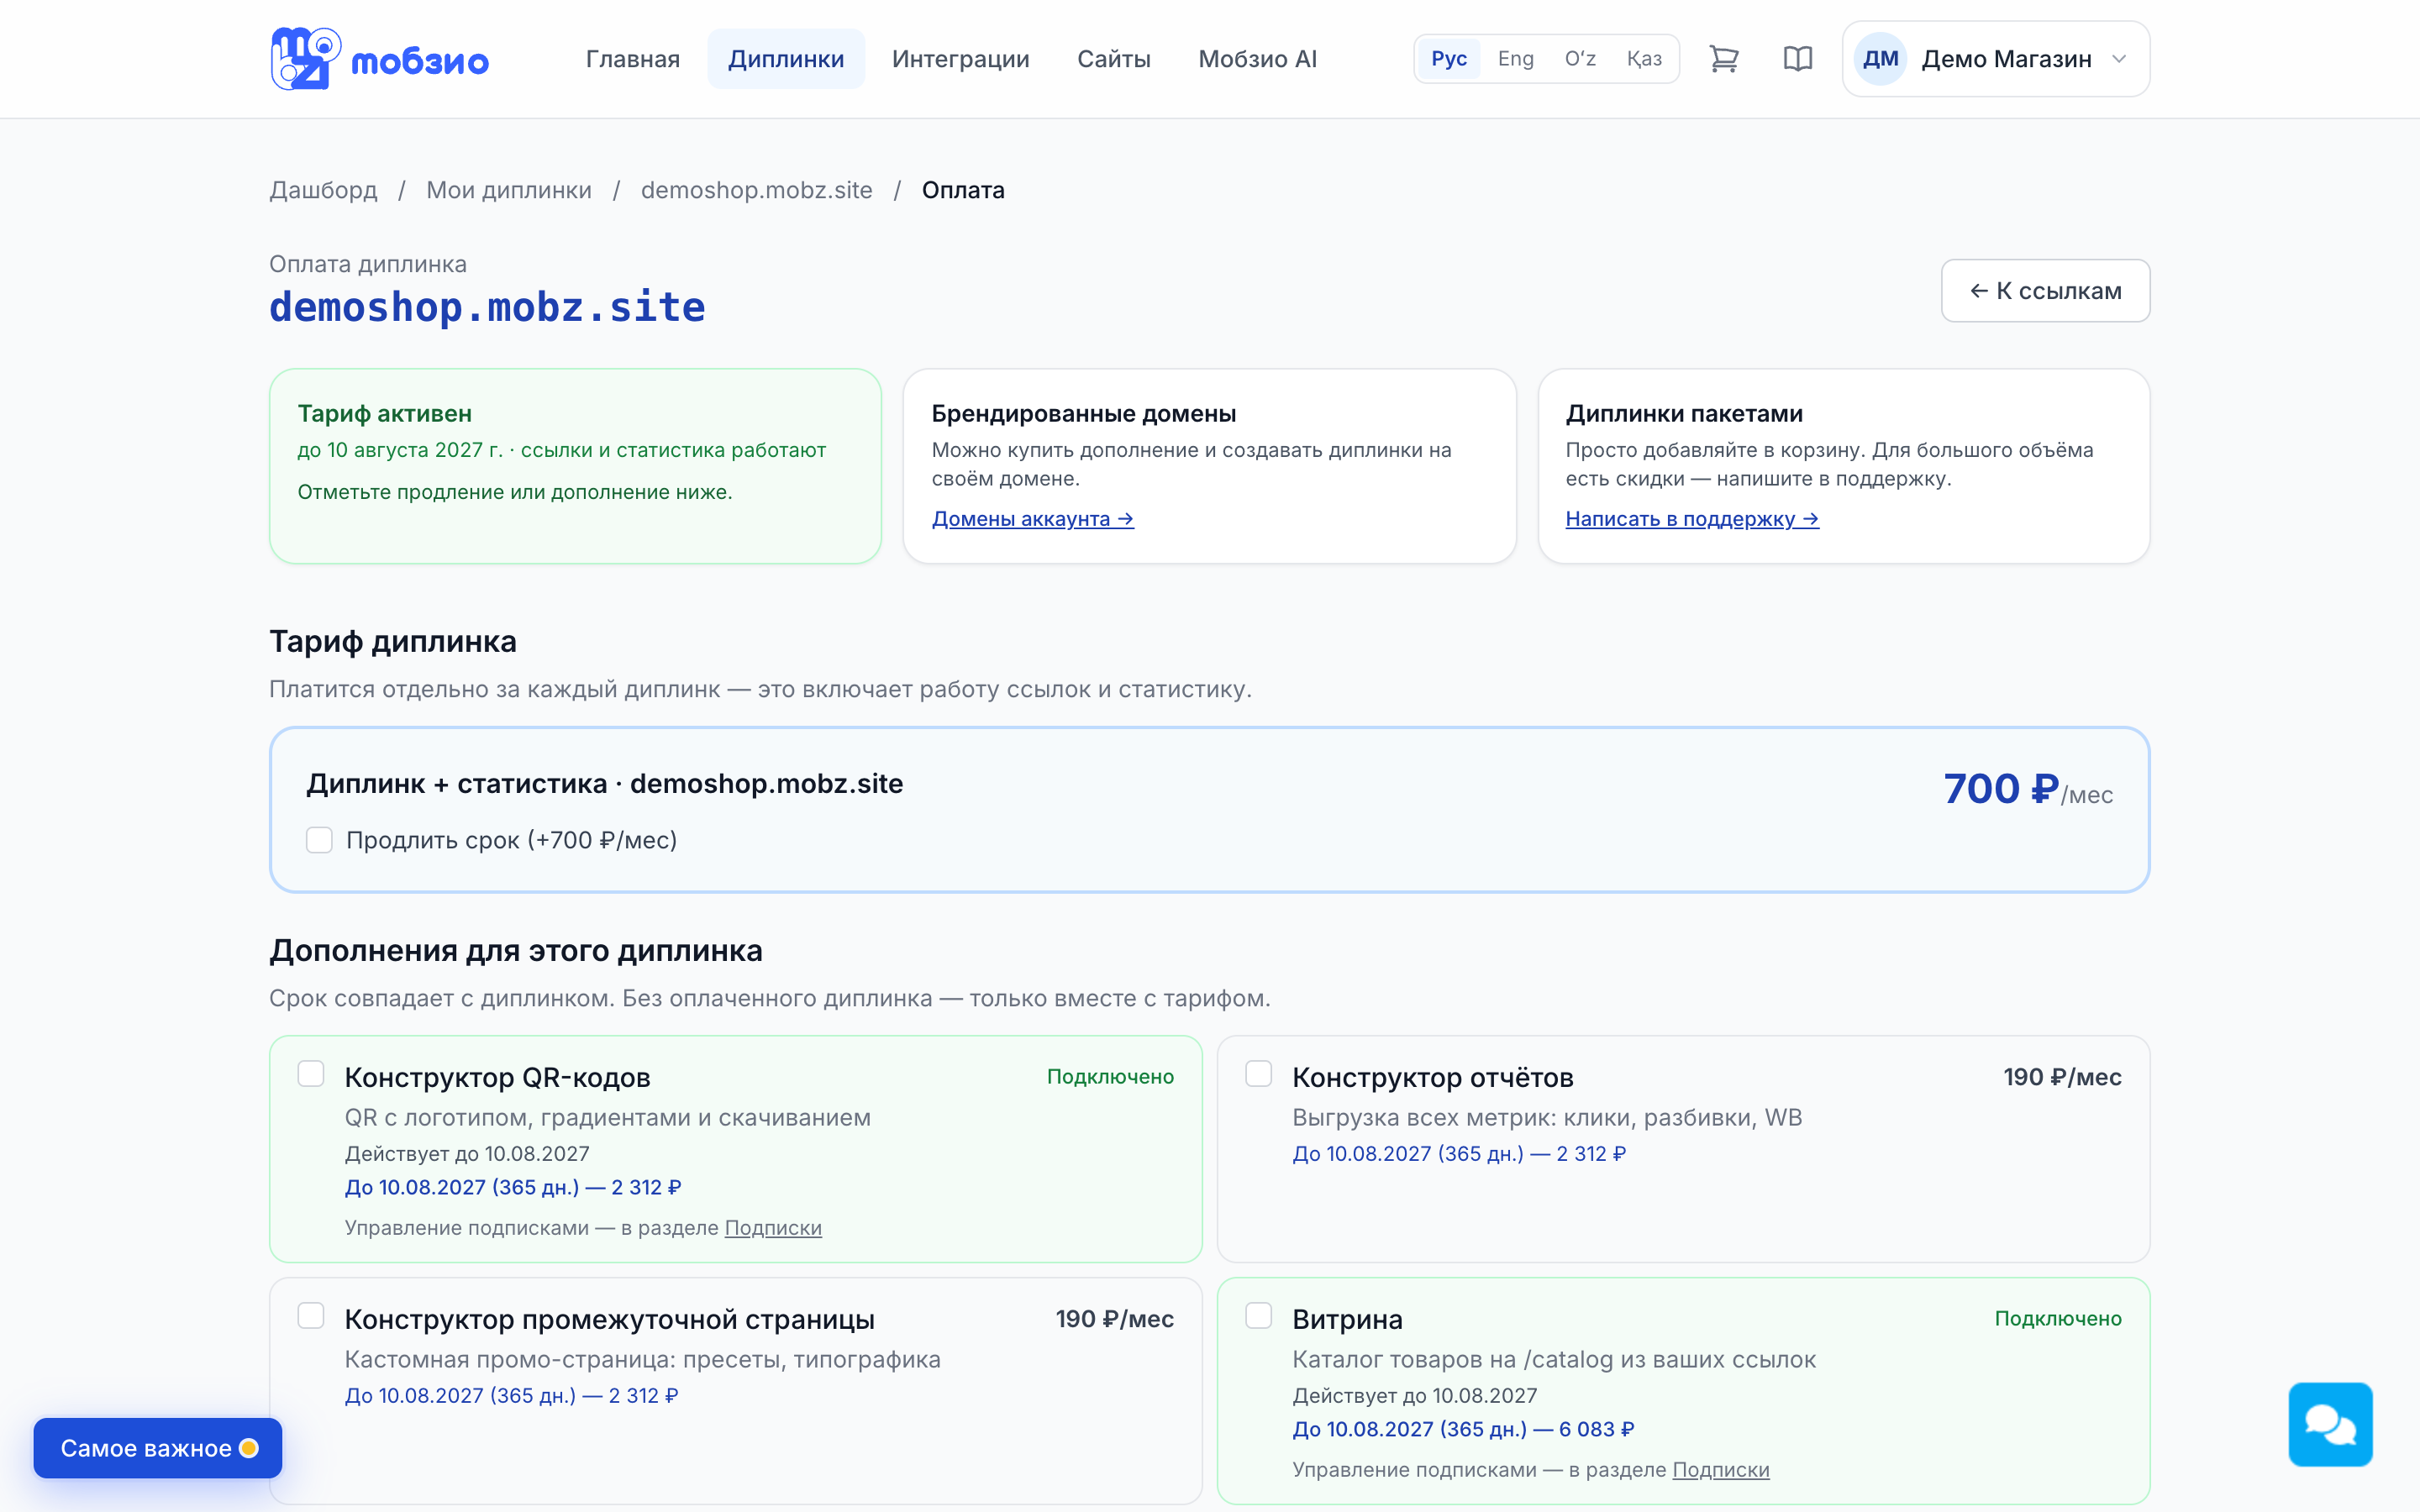
Task: Click the Диплинки пакетами card title
Action: (1684, 413)
